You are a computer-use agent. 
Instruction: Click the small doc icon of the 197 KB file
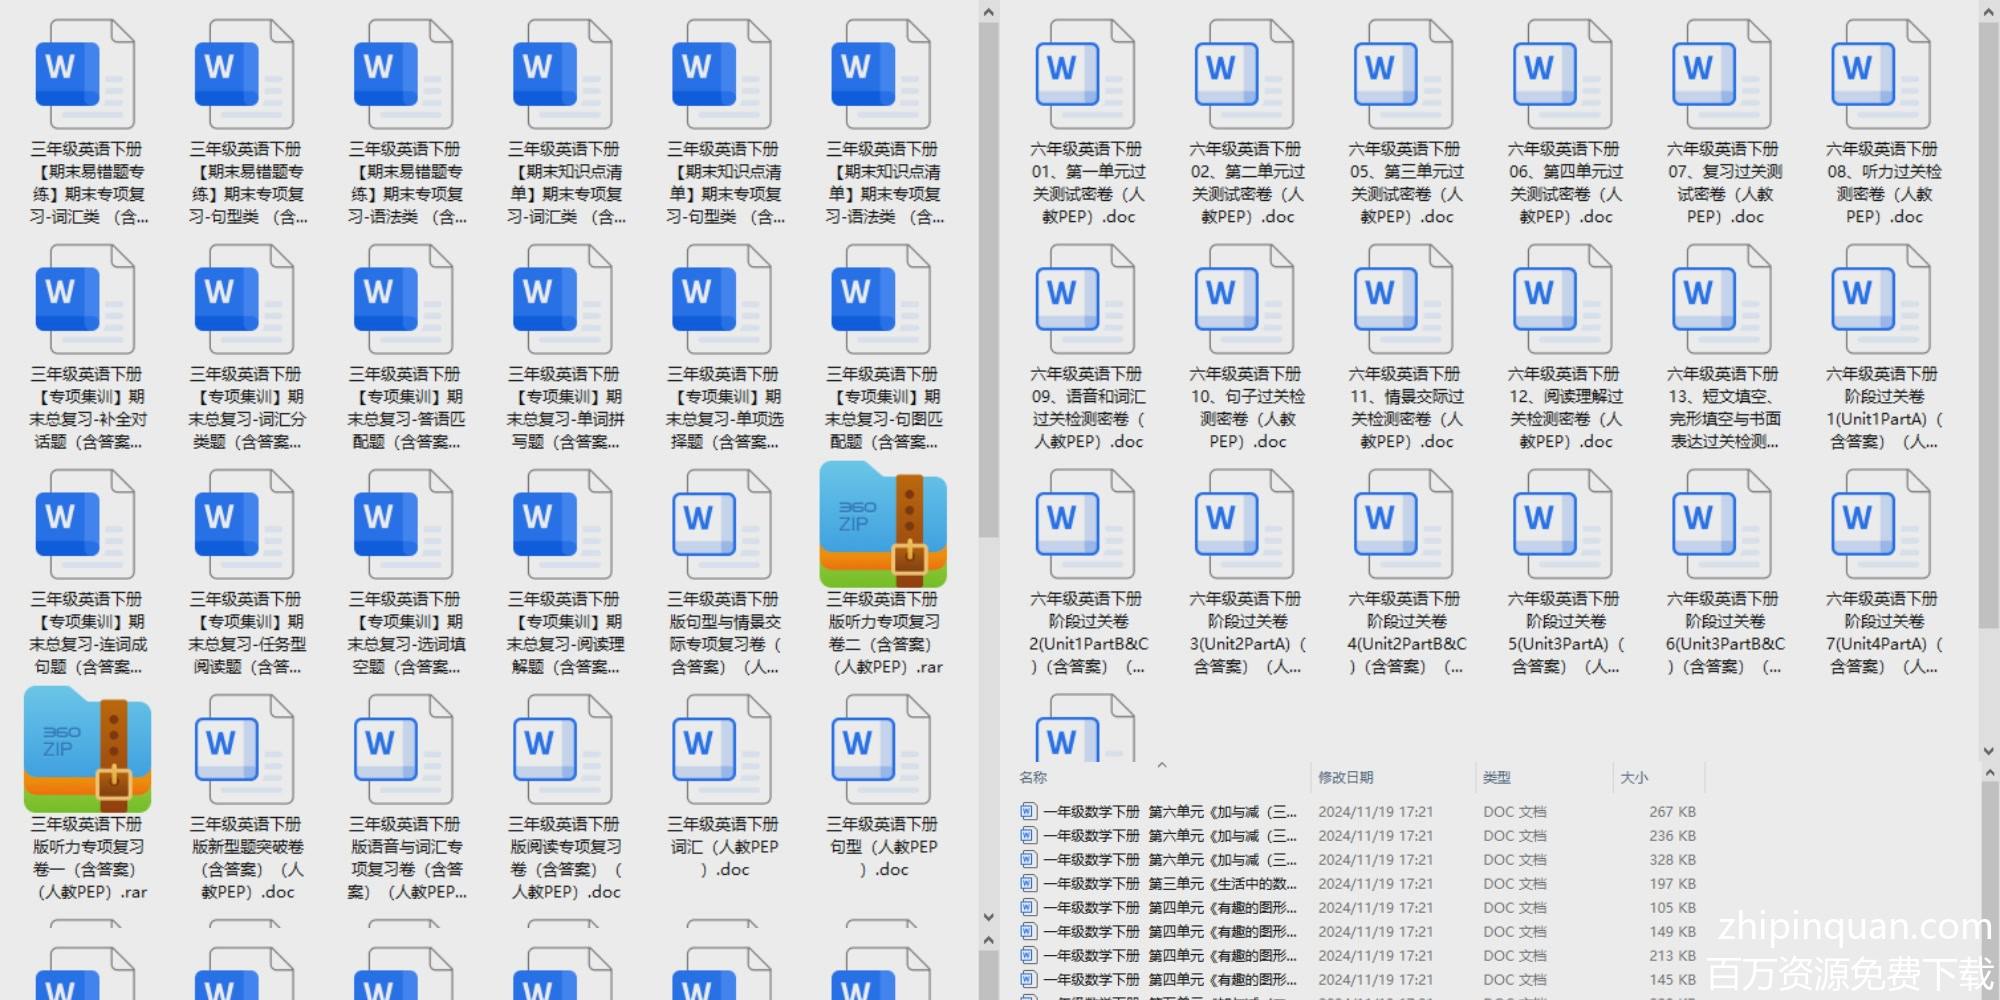pos(1028,883)
